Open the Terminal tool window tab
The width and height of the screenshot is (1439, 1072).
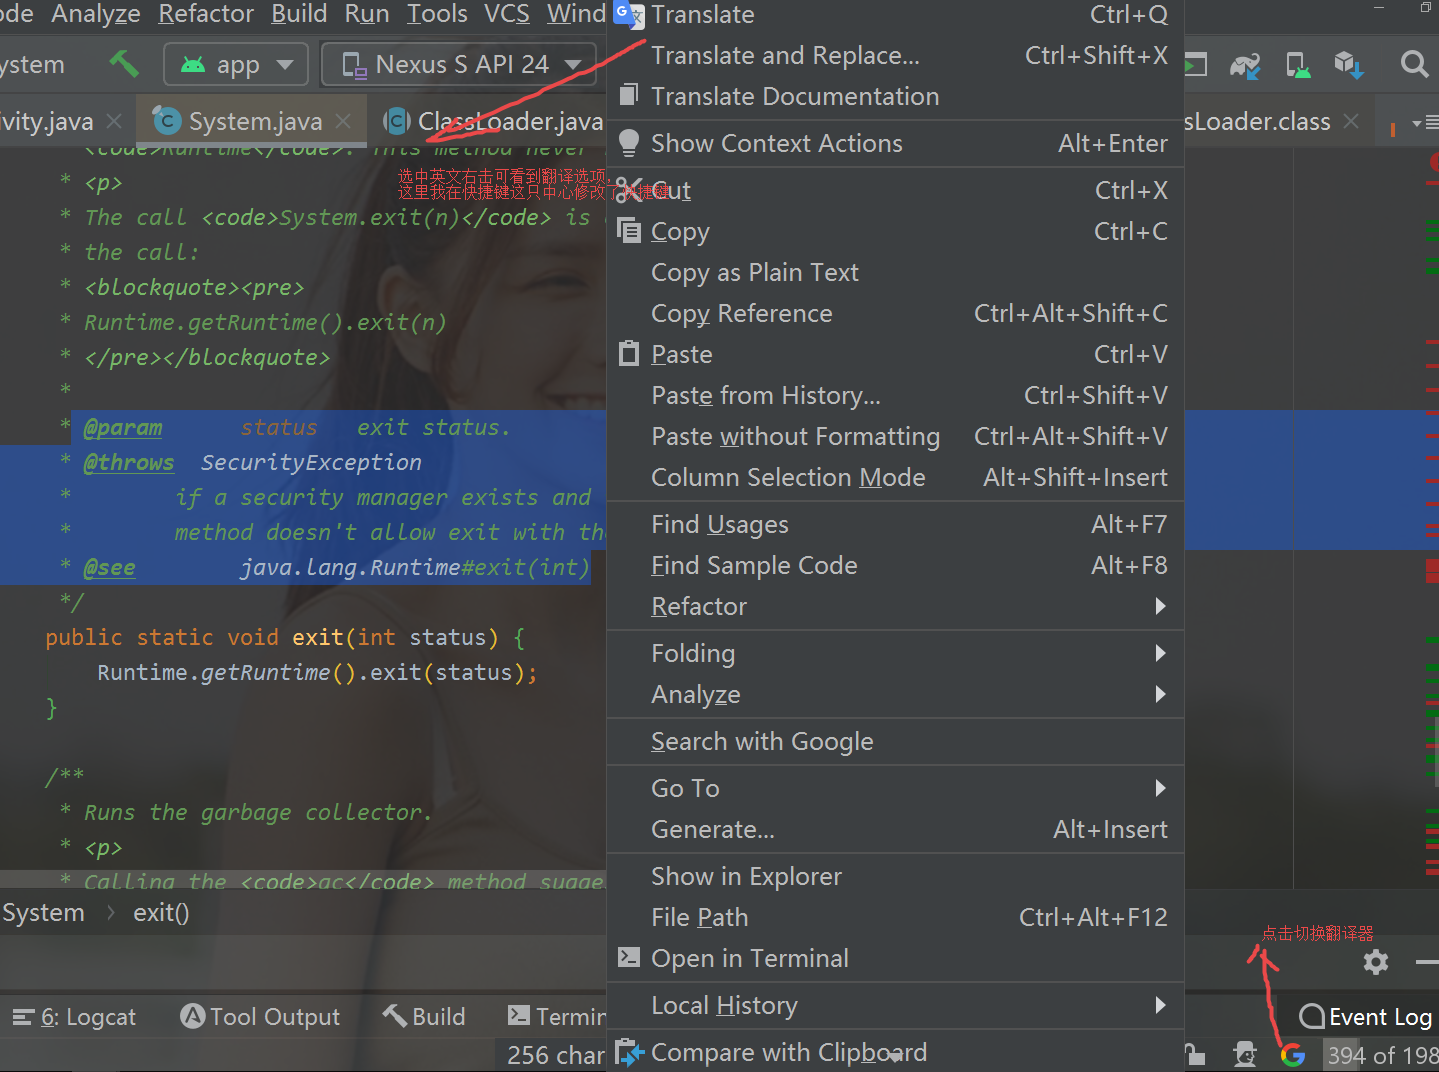556,1017
